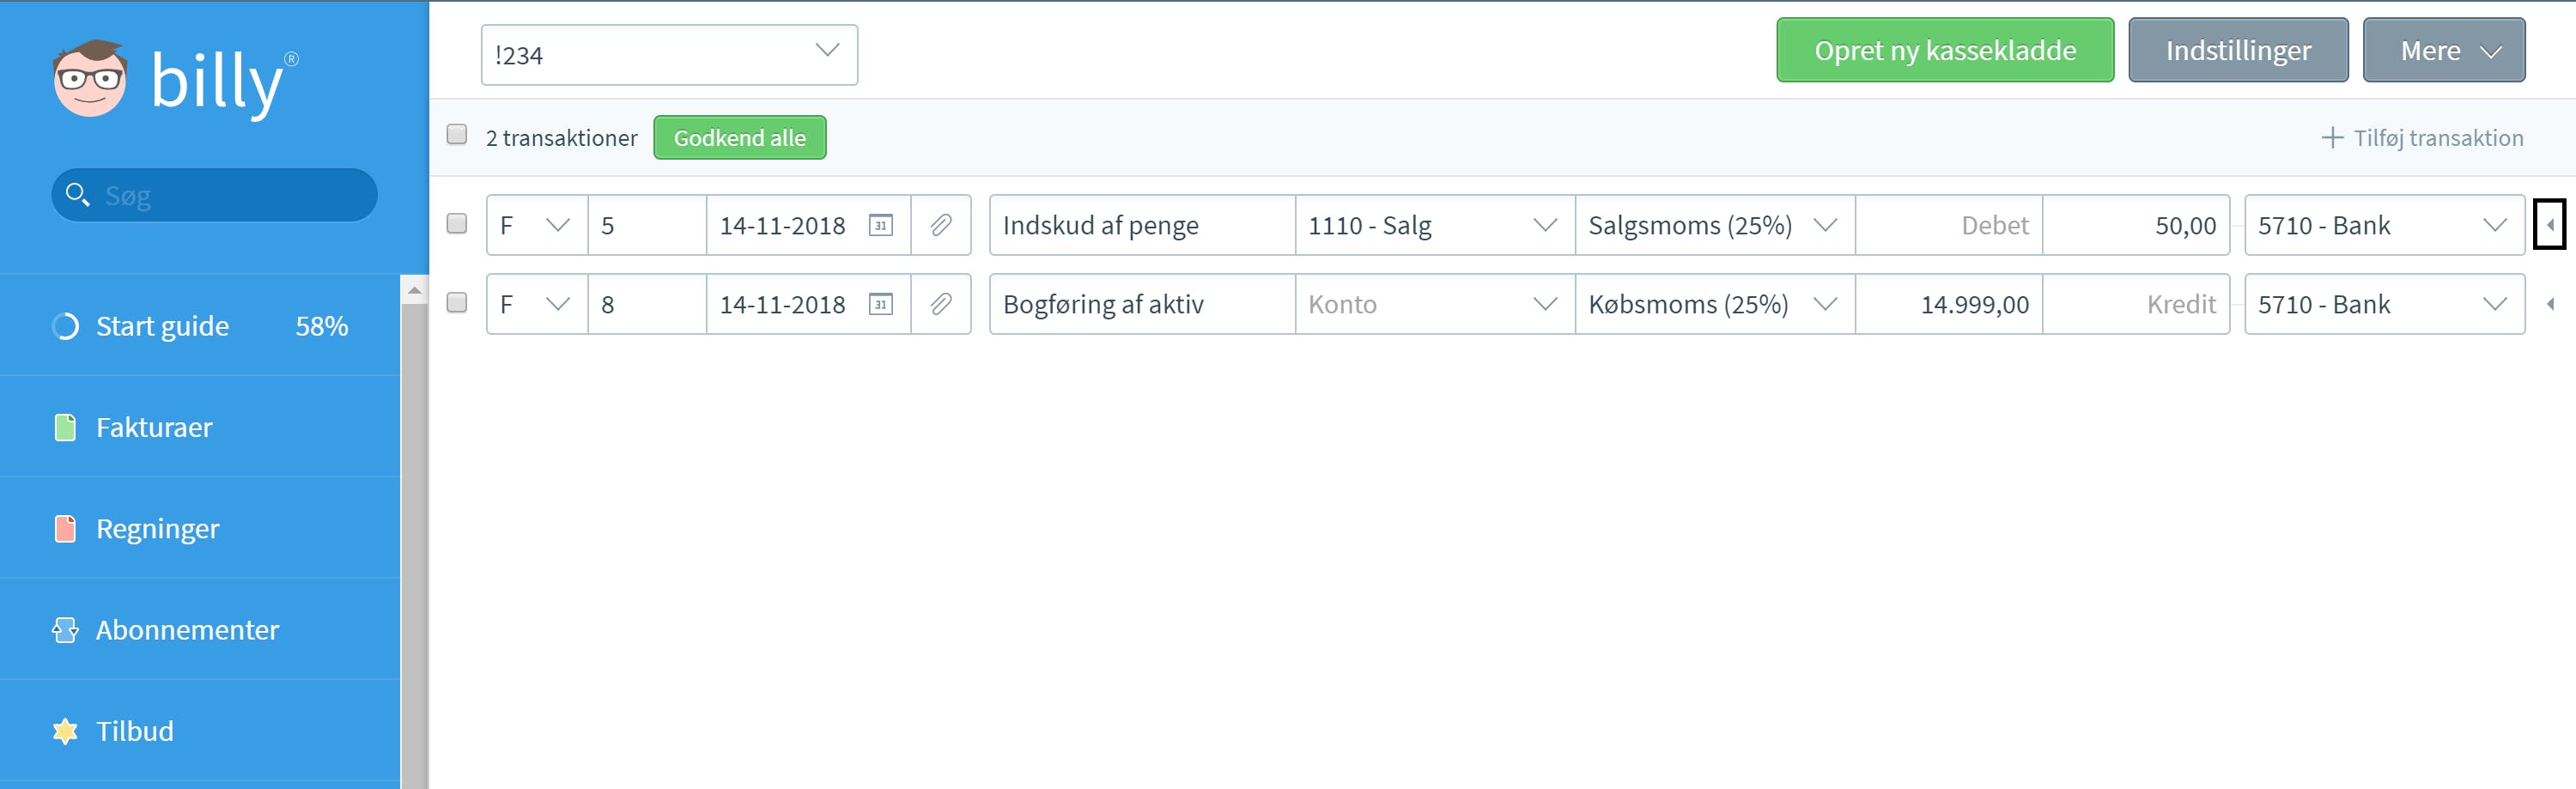Click the plus icon for Tilføj transaktion
Screen dimensions: 2576x789
click(2332, 138)
